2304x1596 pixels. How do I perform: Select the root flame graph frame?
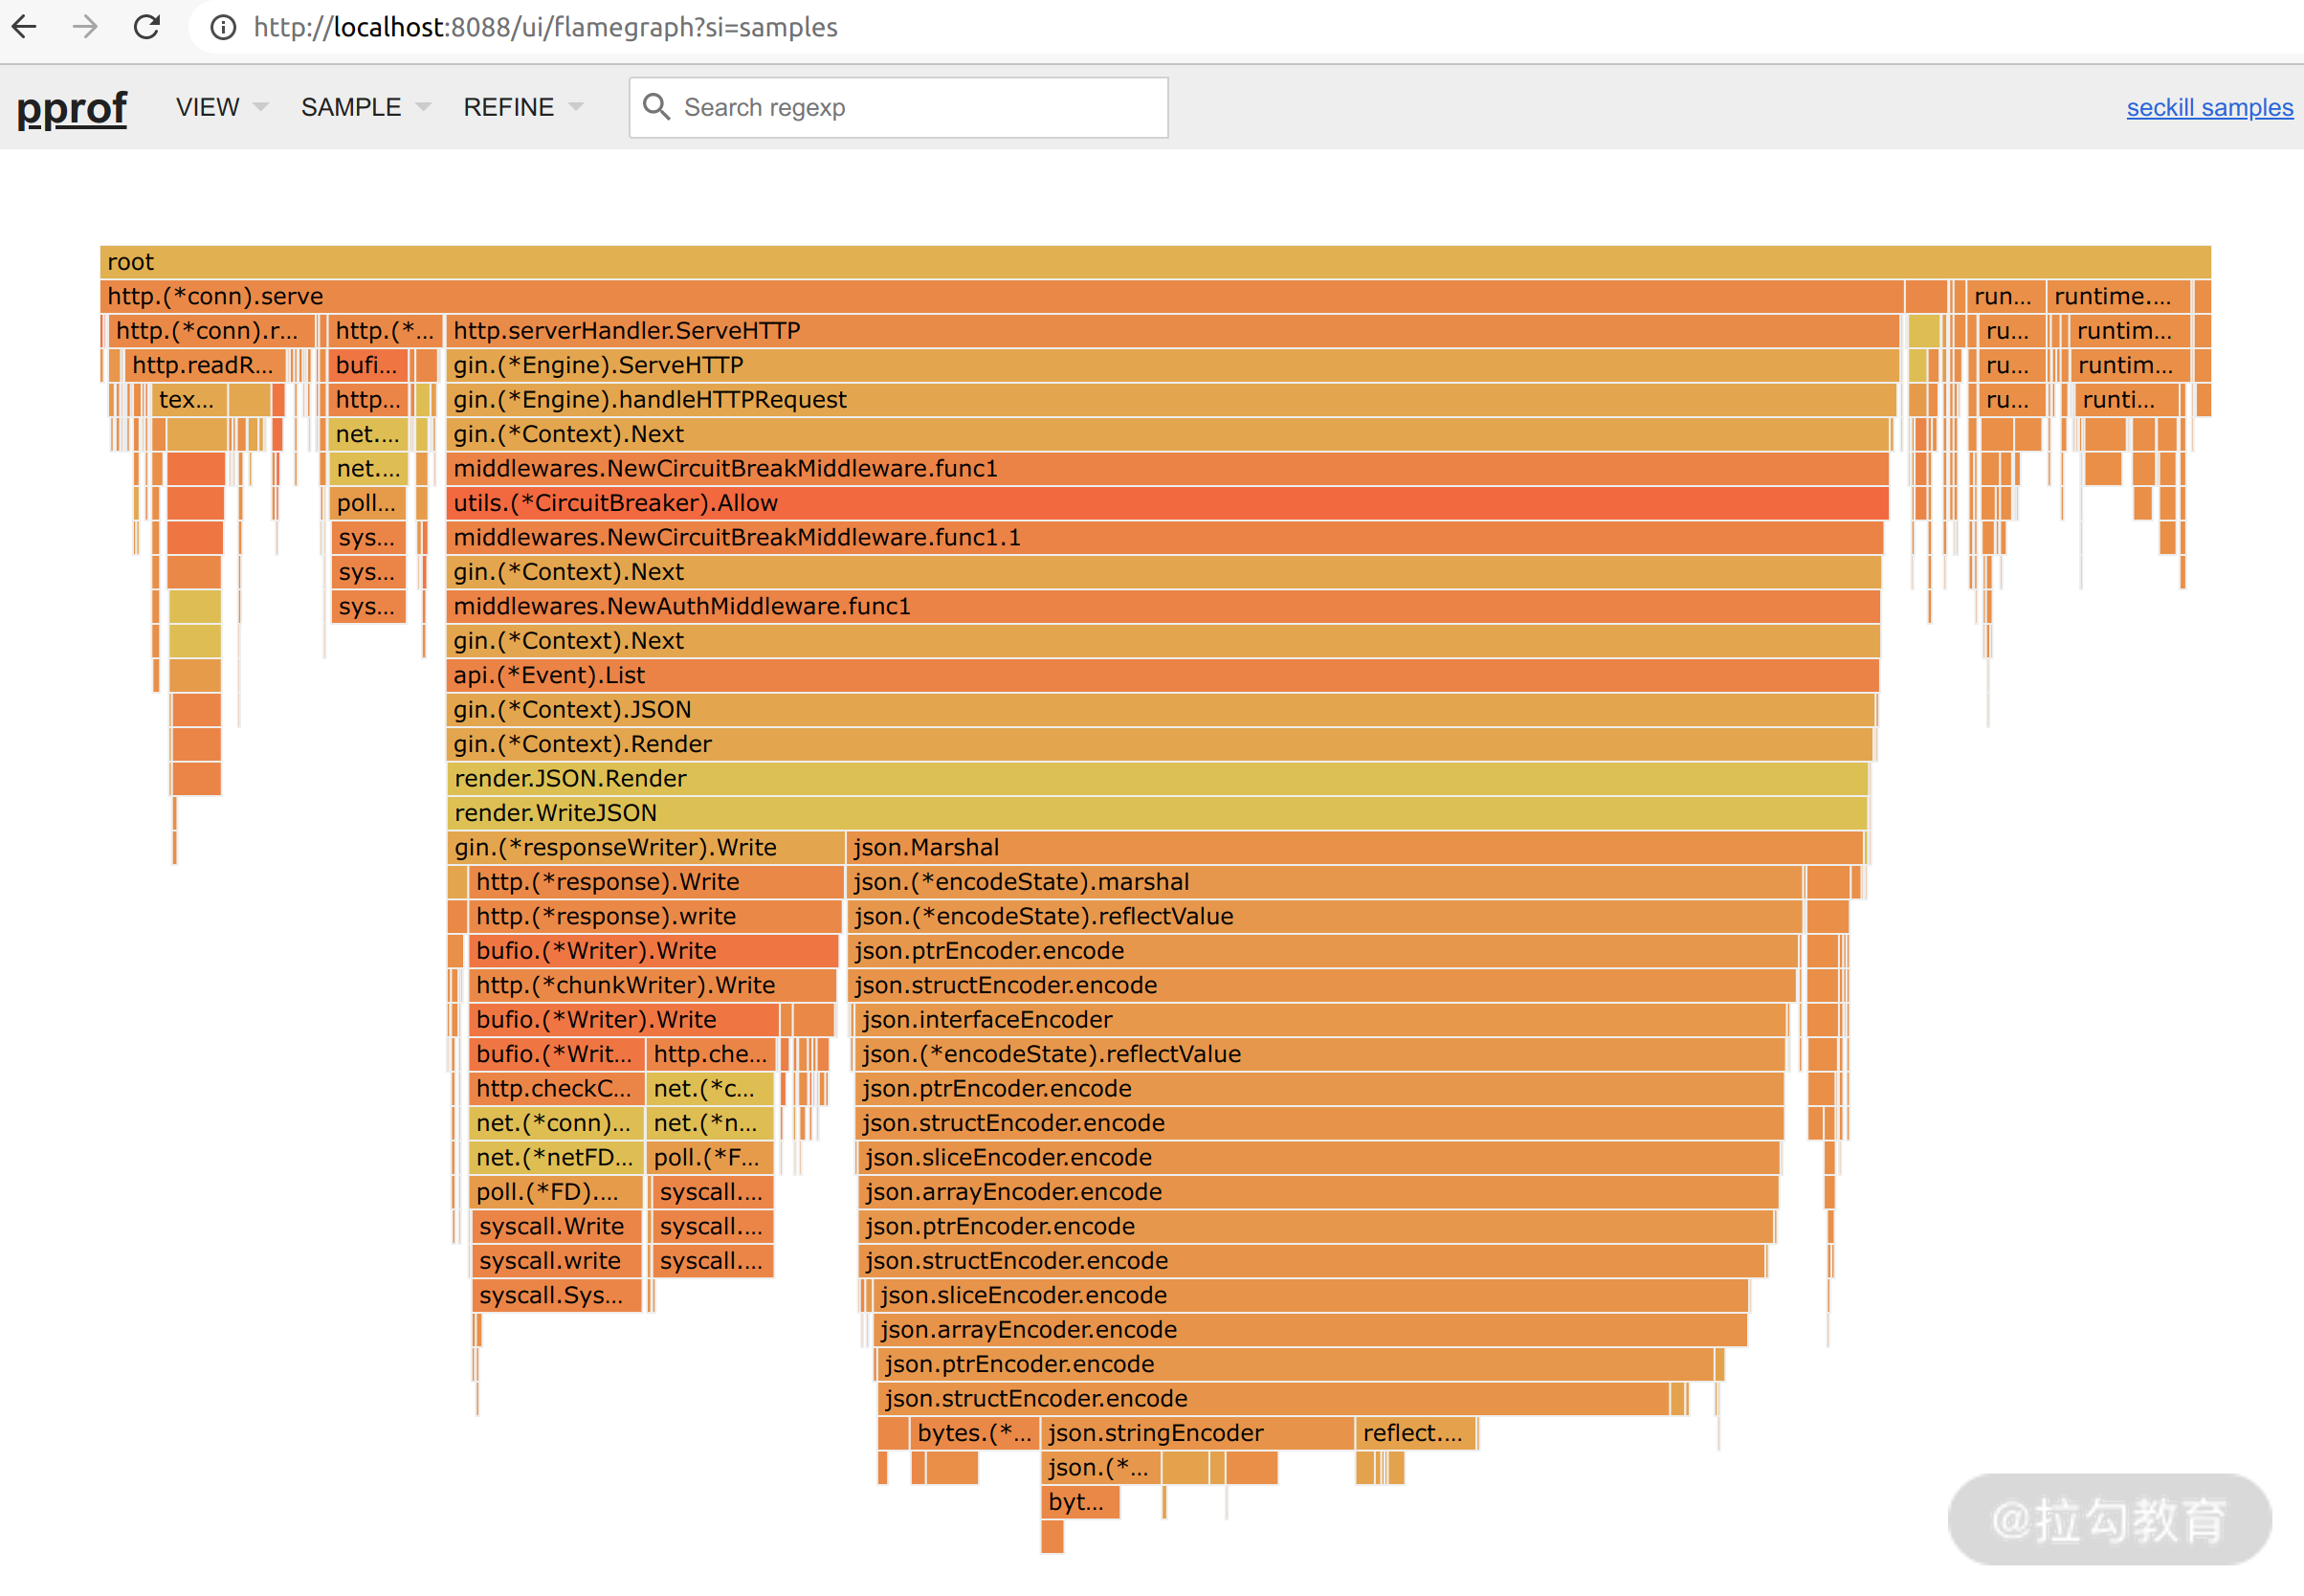[x=1154, y=262]
